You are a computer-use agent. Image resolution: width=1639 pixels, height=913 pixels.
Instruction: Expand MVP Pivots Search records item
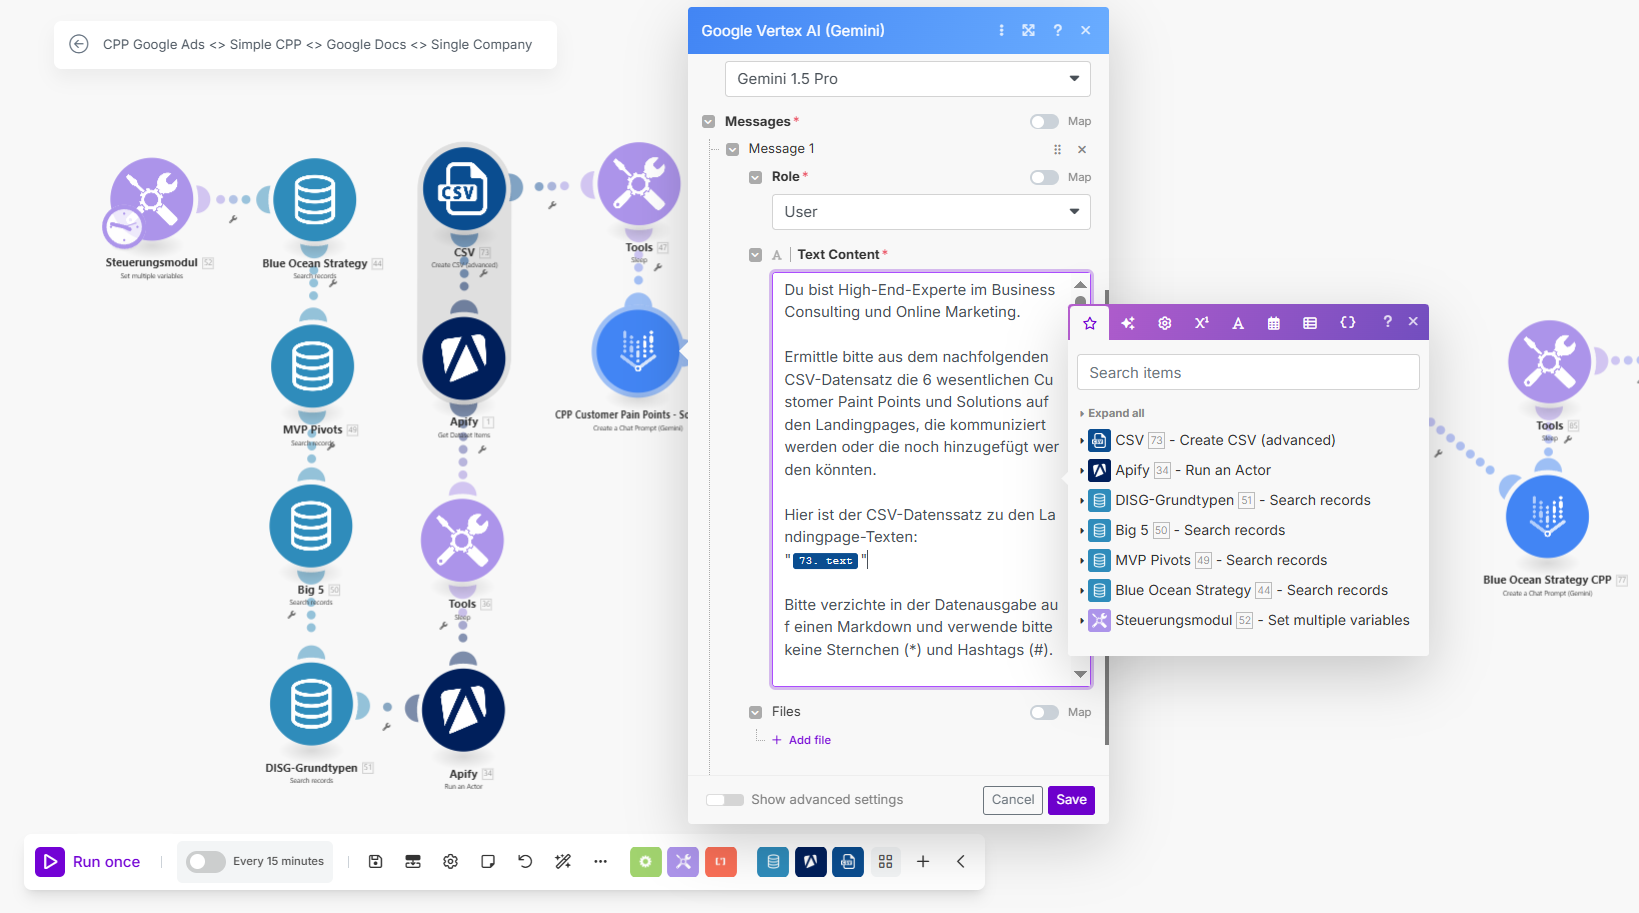pos(1081,560)
